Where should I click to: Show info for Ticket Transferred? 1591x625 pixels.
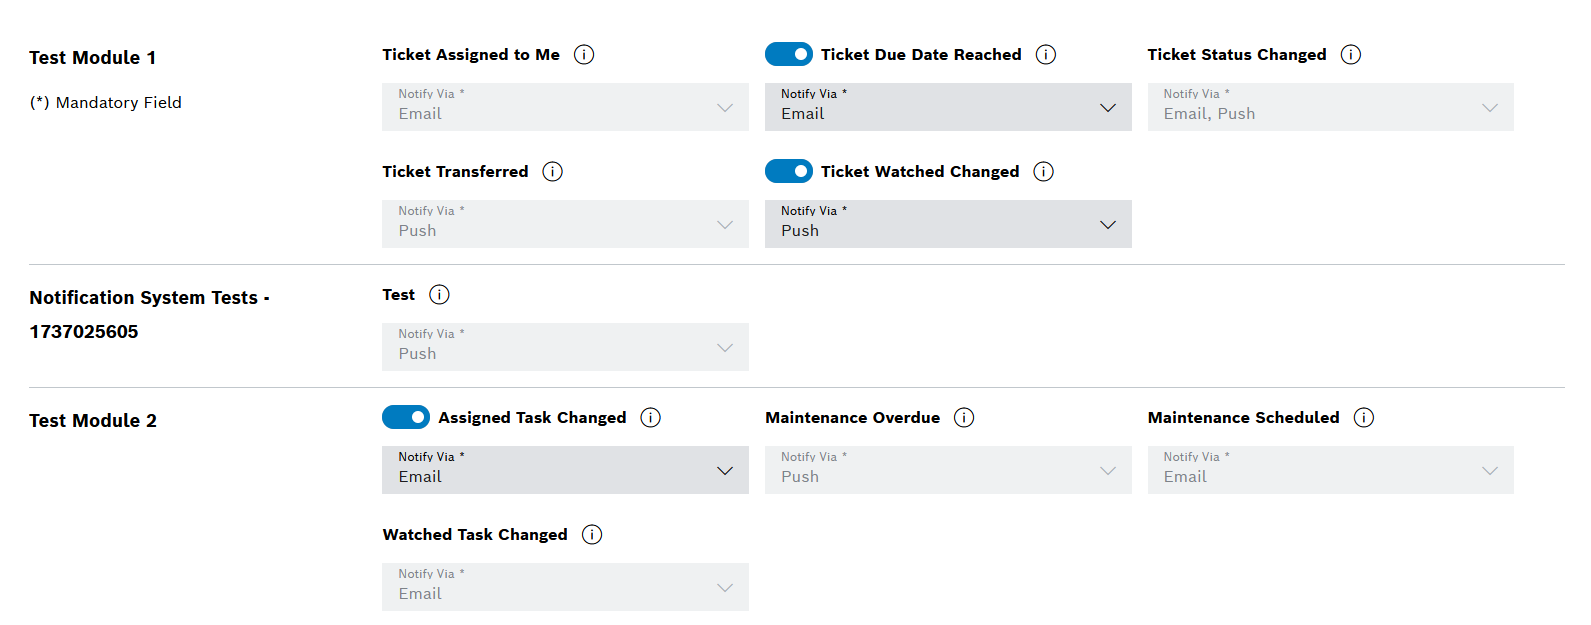click(552, 172)
